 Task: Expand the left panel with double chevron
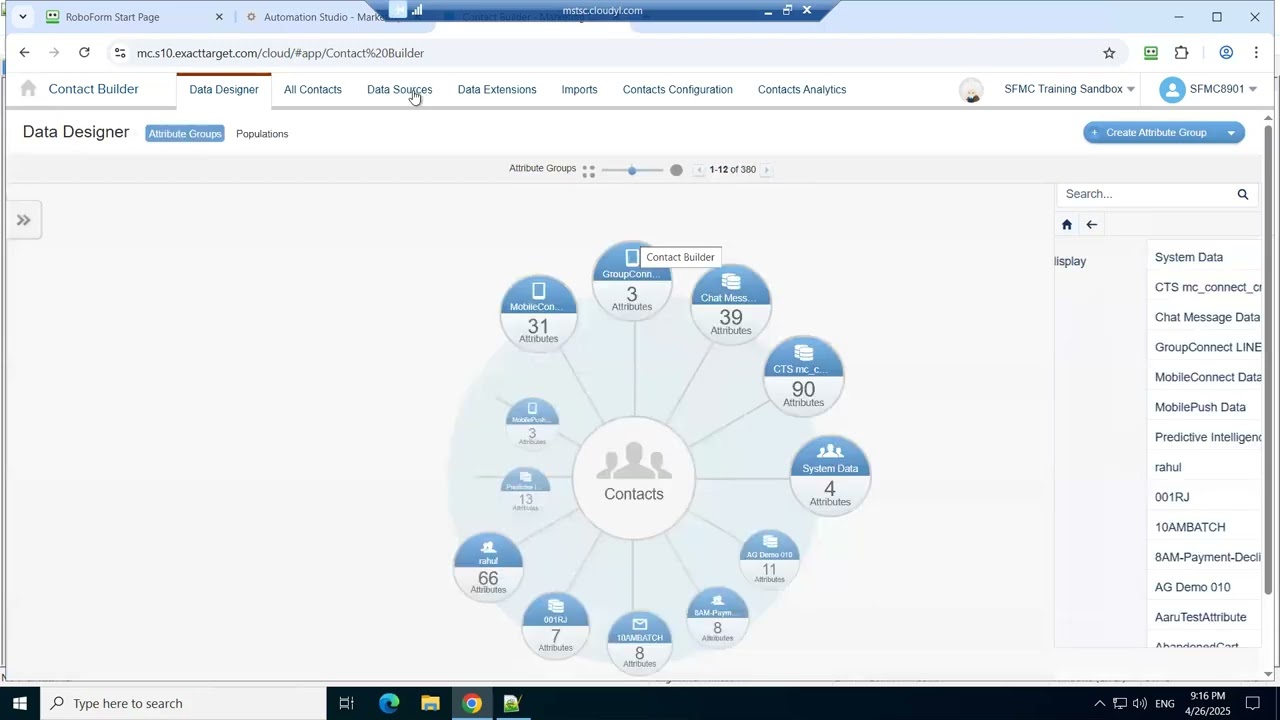pyautogui.click(x=24, y=220)
